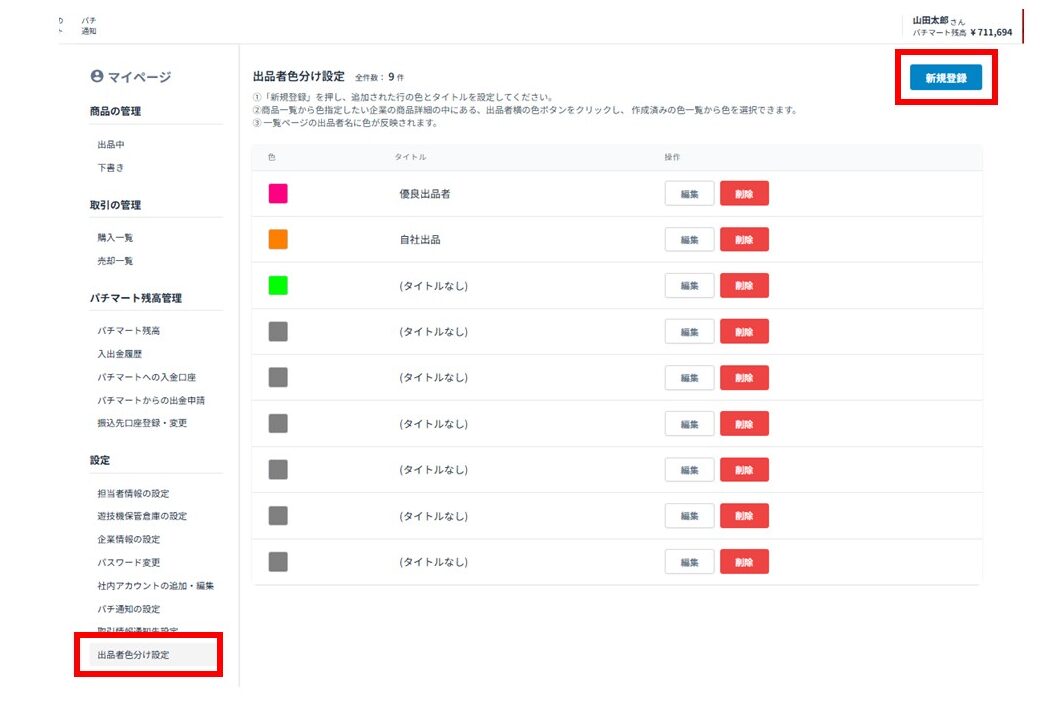This screenshot has width=1056, height=706.
Task: Click the 山田太郎 account name
Action: pos(932,20)
